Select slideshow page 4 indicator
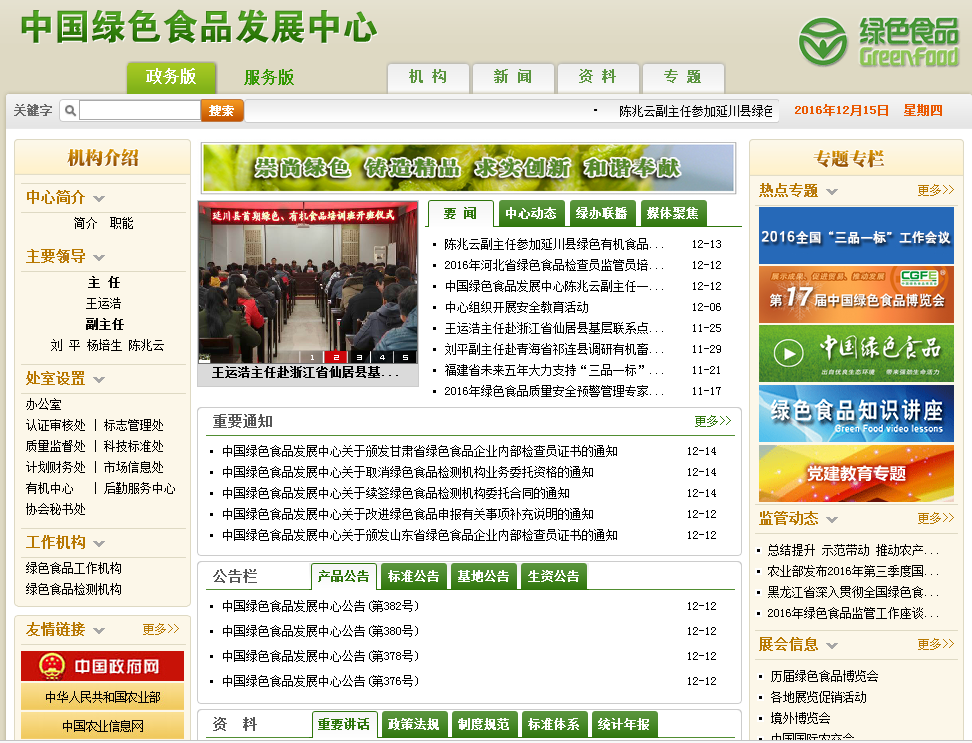 (382, 357)
